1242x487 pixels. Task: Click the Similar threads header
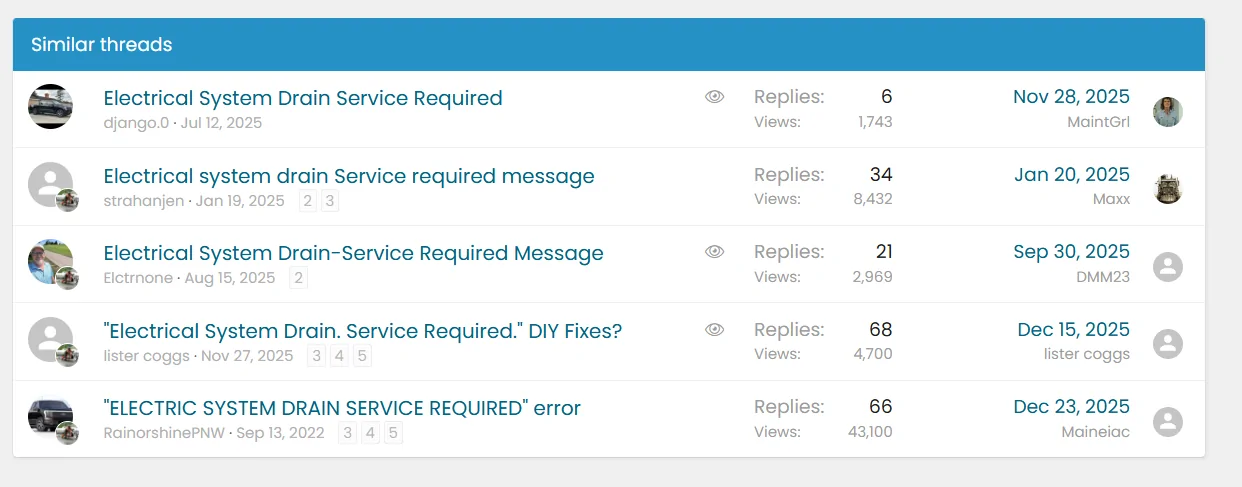pyautogui.click(x=102, y=45)
